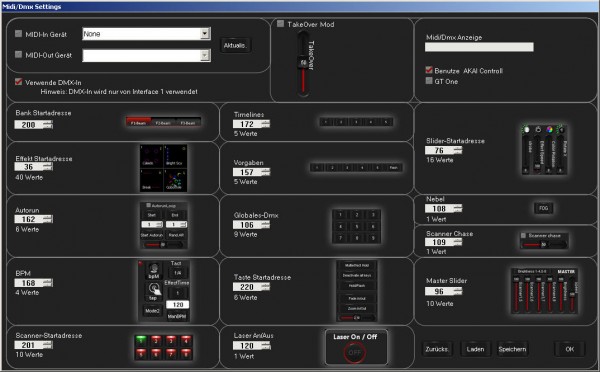600x372 pixels.
Task: Click the BPM 168 spinner arrows
Action: [x=47, y=283]
